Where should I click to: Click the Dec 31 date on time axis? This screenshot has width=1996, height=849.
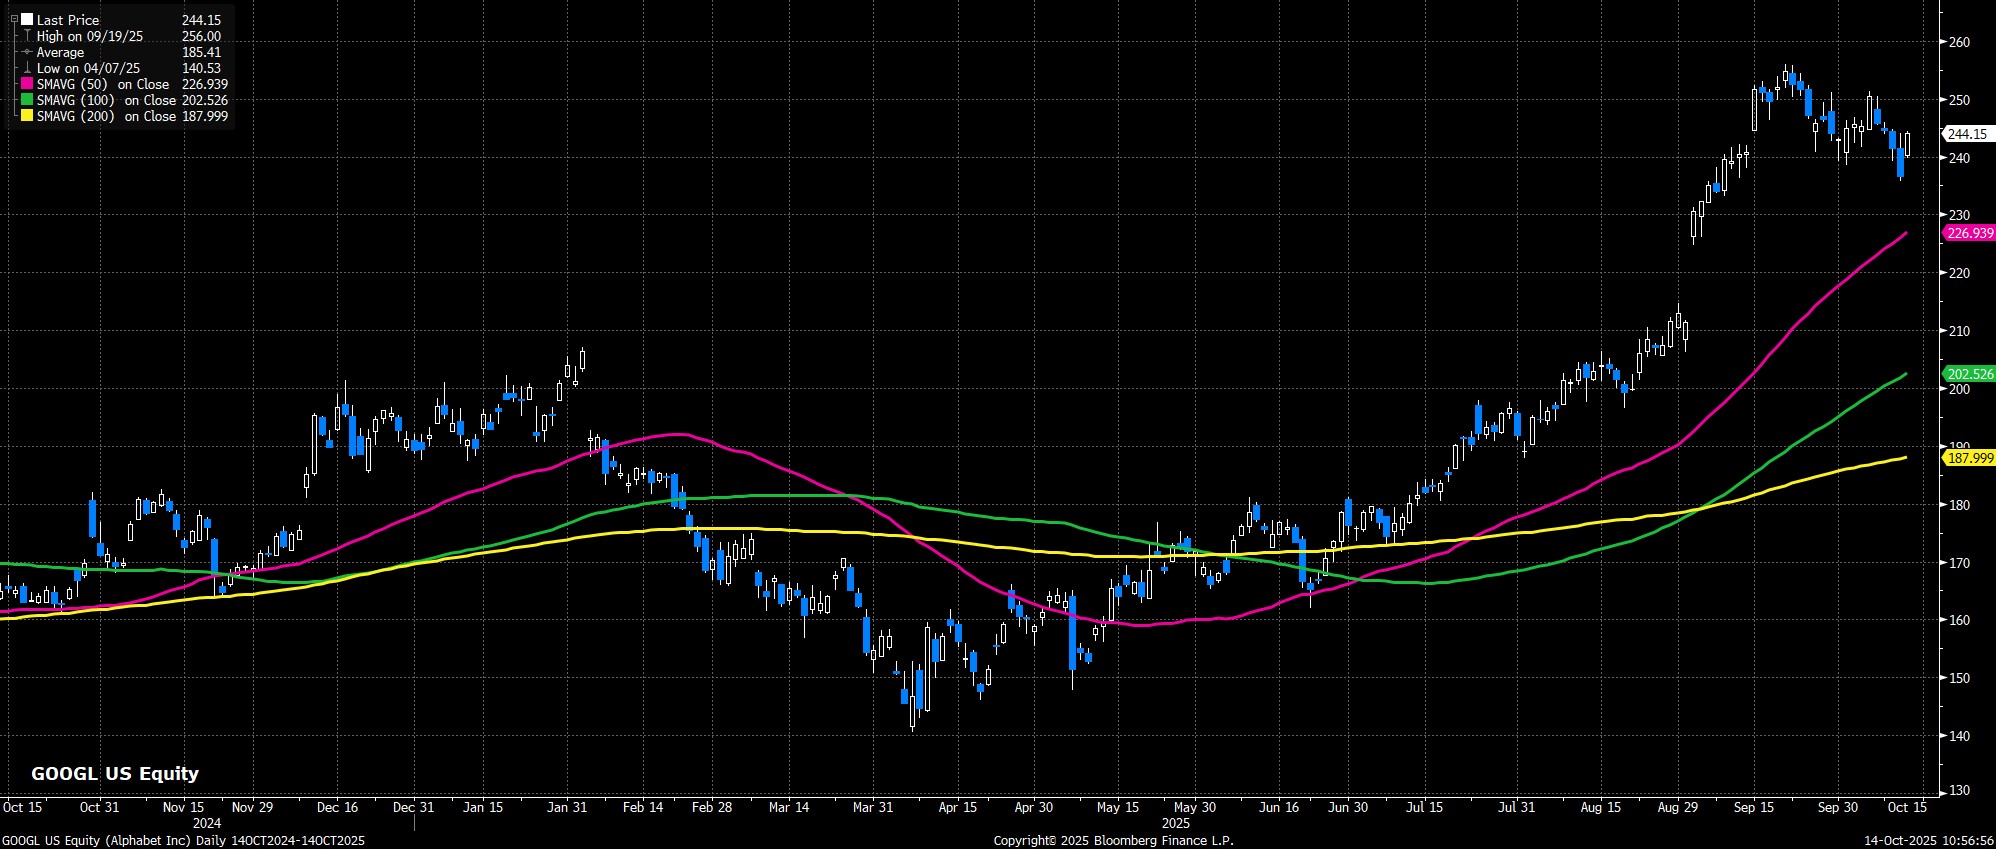pyautogui.click(x=413, y=807)
